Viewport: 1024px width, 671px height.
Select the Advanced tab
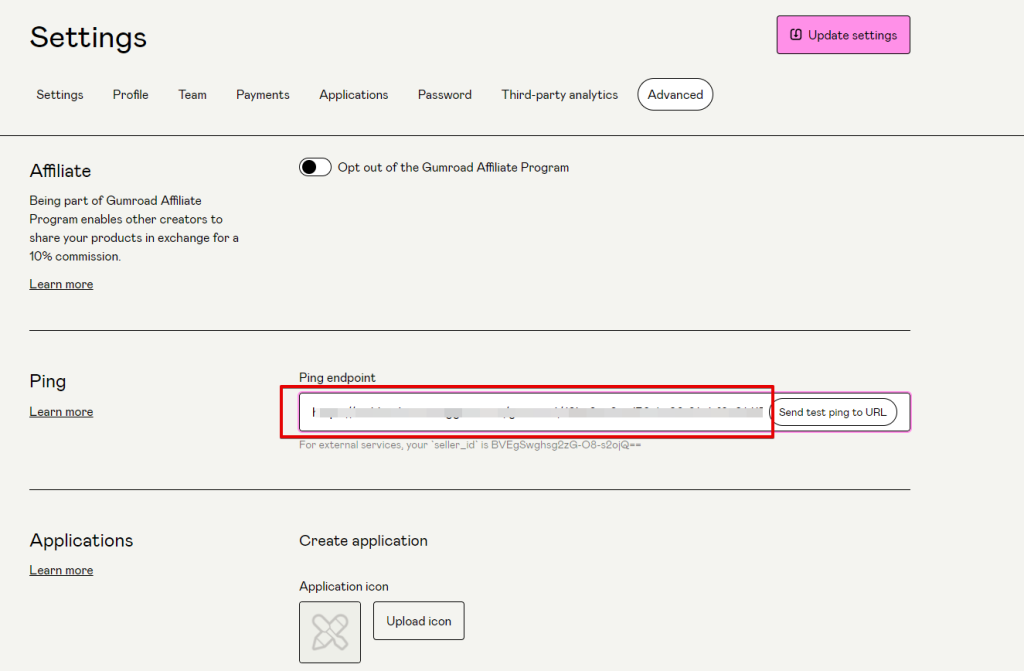click(x=675, y=95)
